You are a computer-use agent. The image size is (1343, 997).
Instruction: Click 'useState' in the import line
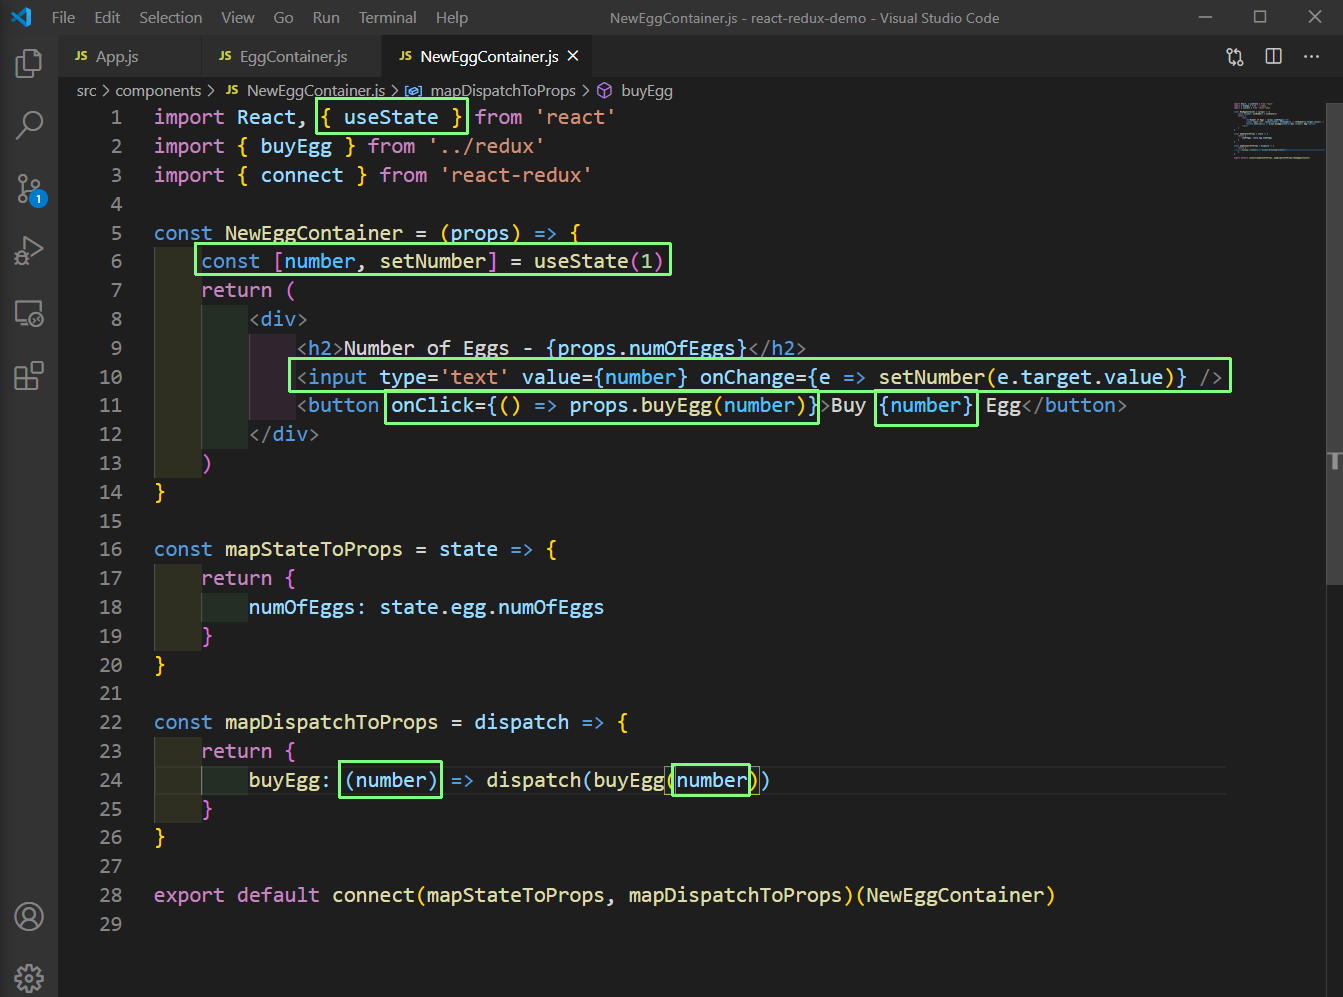[x=391, y=117]
